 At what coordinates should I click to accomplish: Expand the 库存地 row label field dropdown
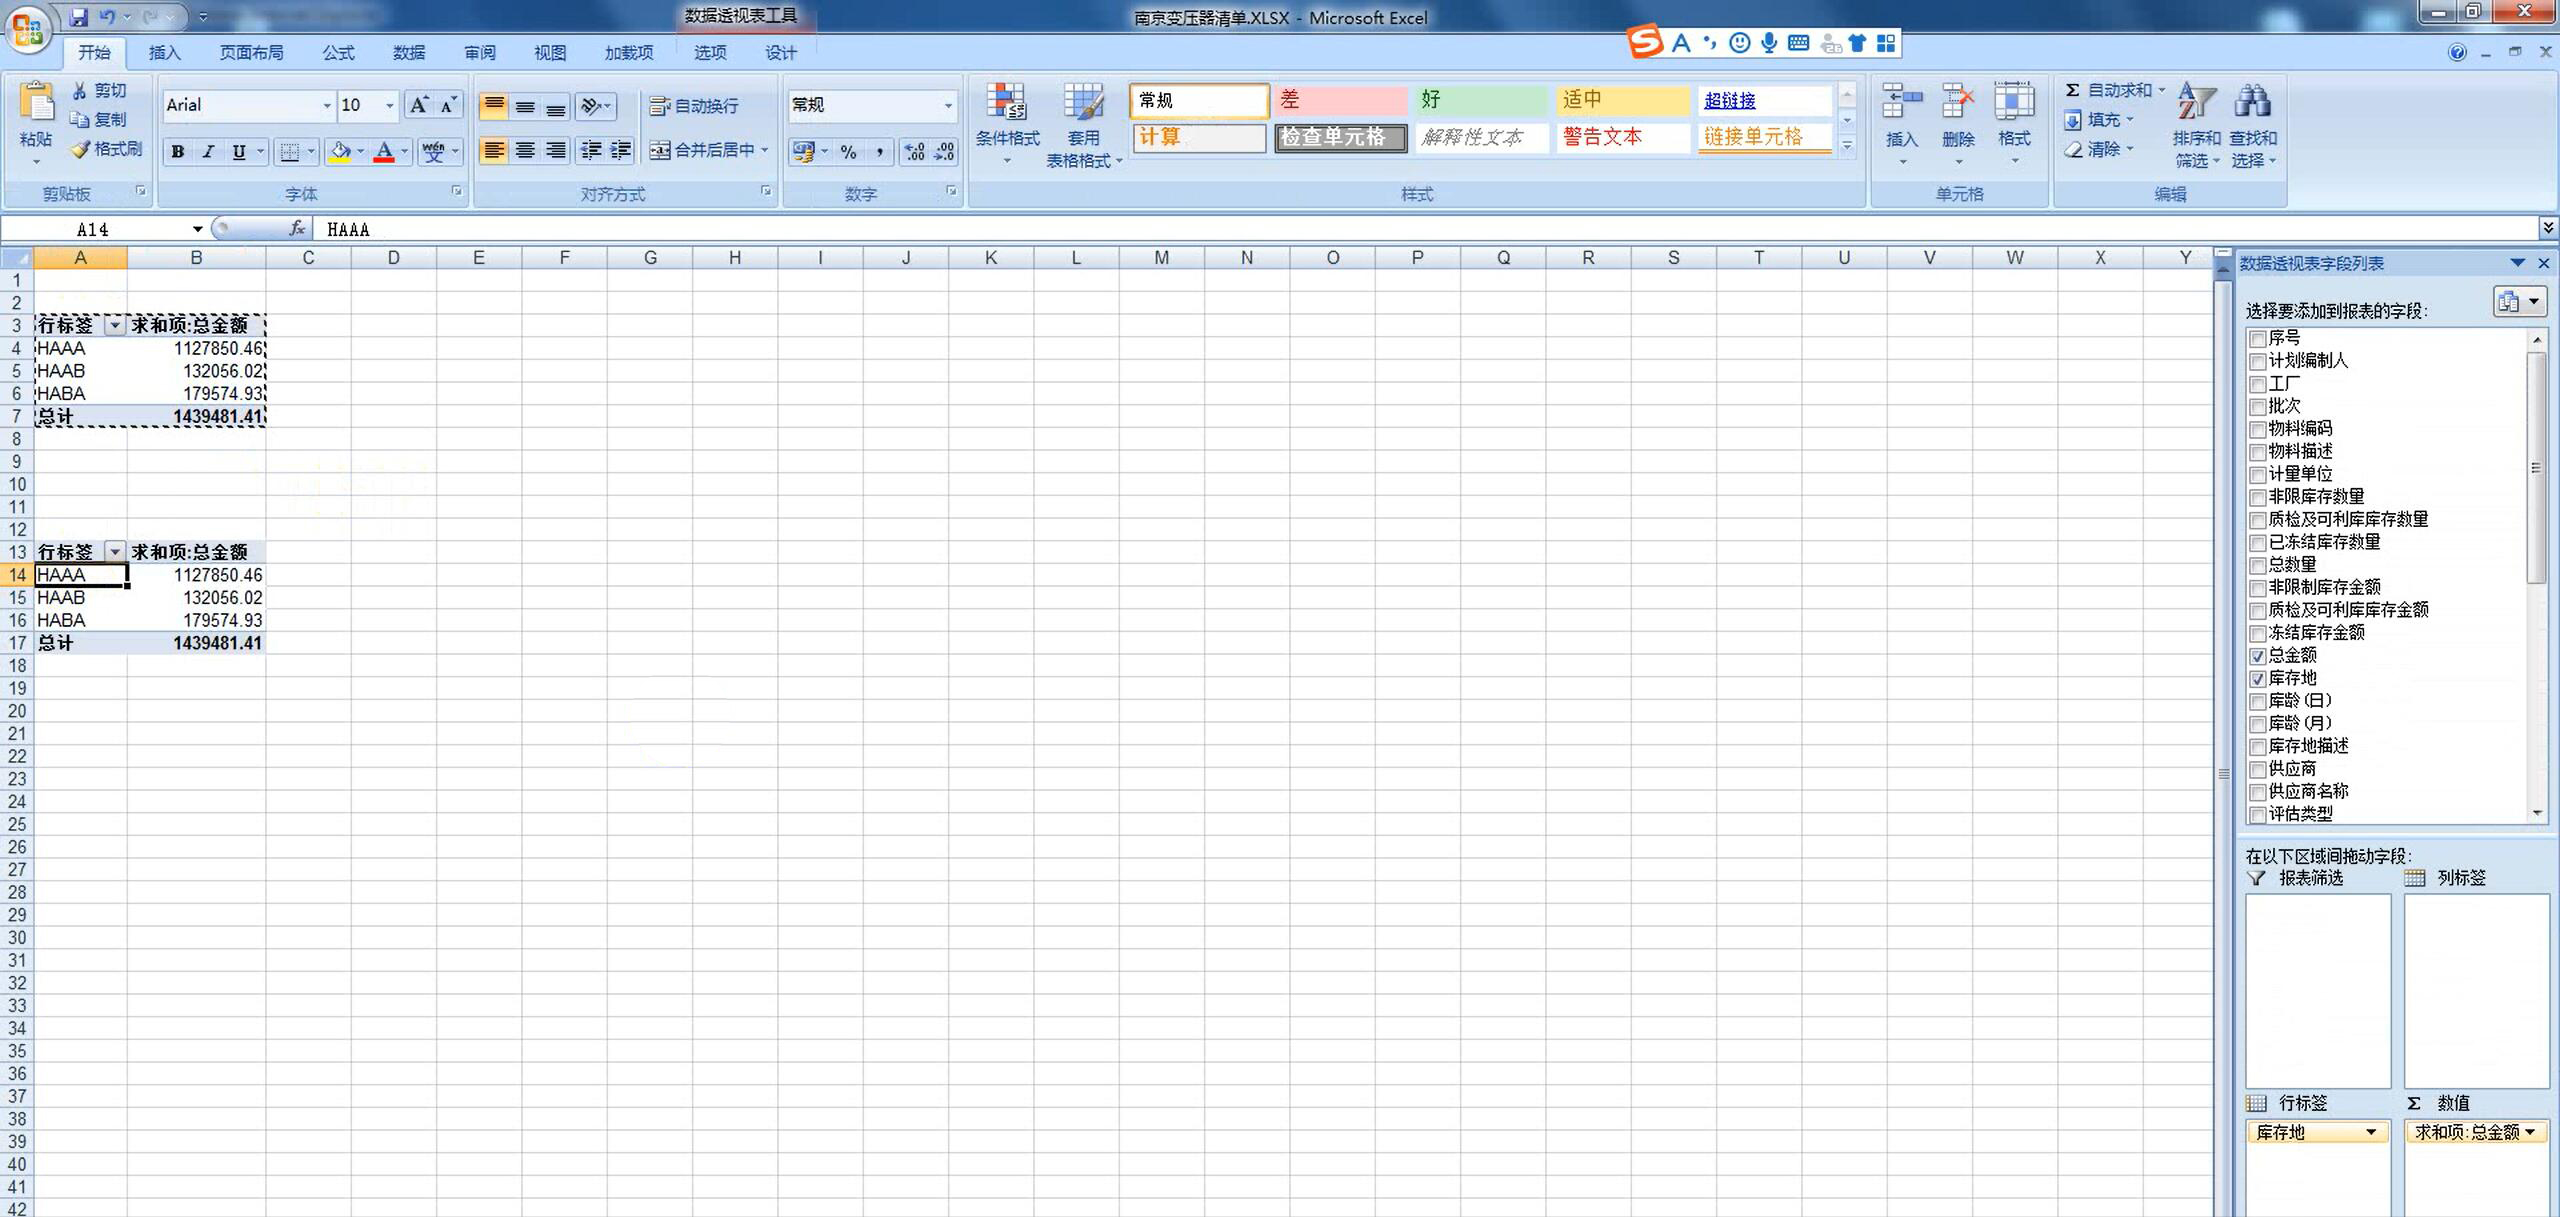point(2370,1132)
